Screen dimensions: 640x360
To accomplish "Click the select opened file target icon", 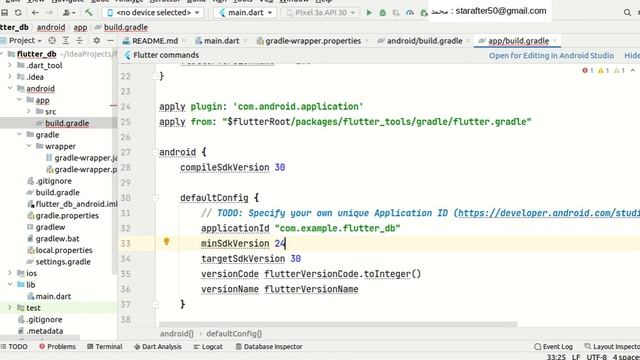I will pos(52,40).
